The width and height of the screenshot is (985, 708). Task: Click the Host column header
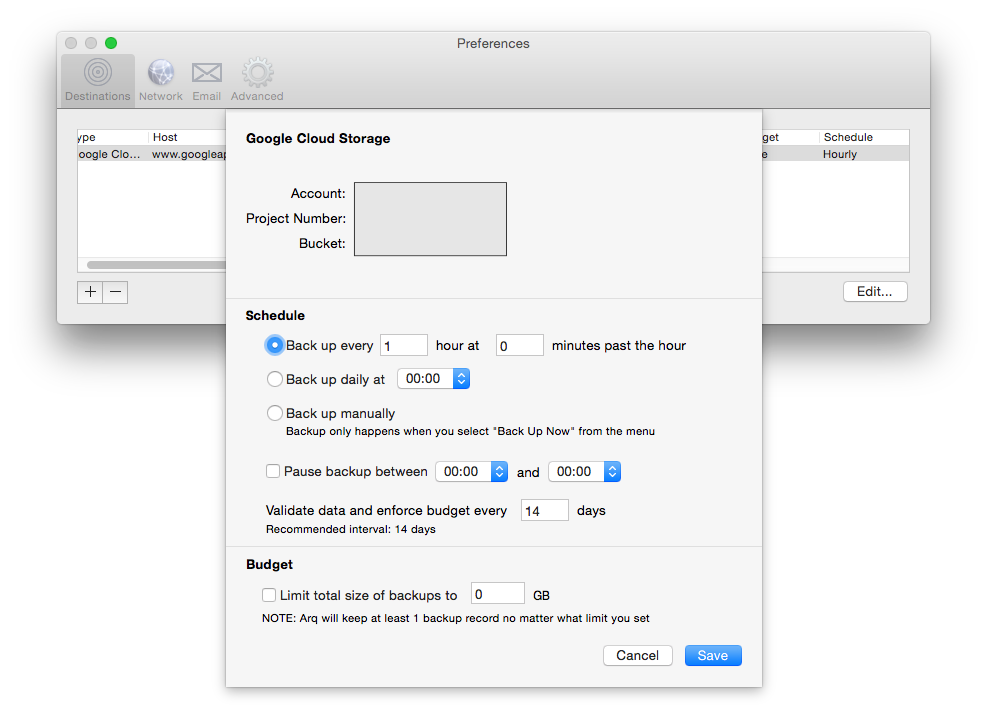[187, 137]
